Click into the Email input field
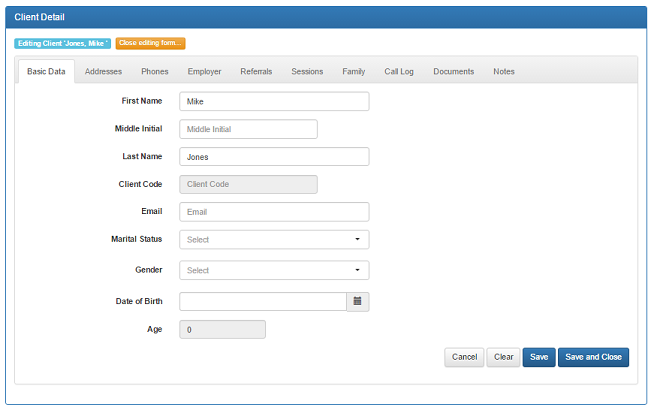 click(274, 212)
